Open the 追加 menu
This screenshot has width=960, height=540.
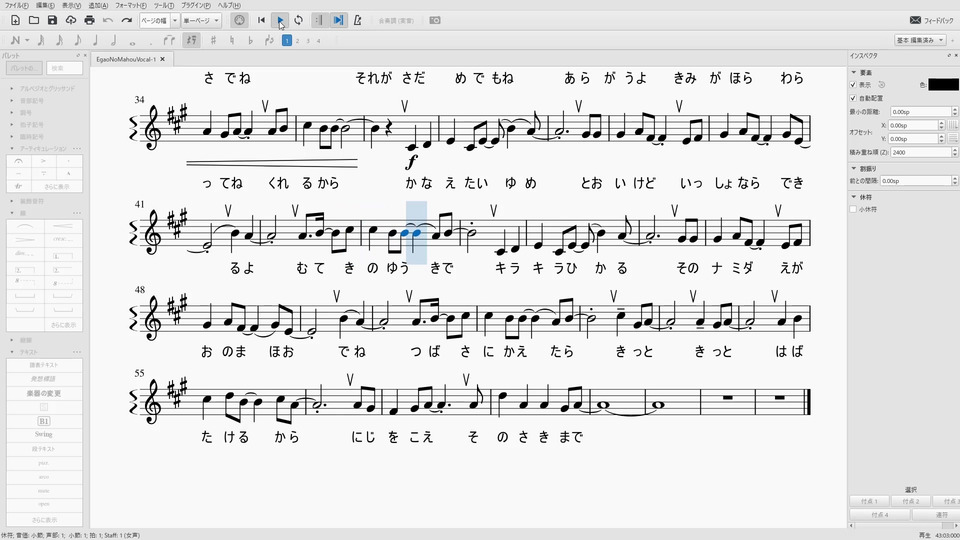click(98, 6)
